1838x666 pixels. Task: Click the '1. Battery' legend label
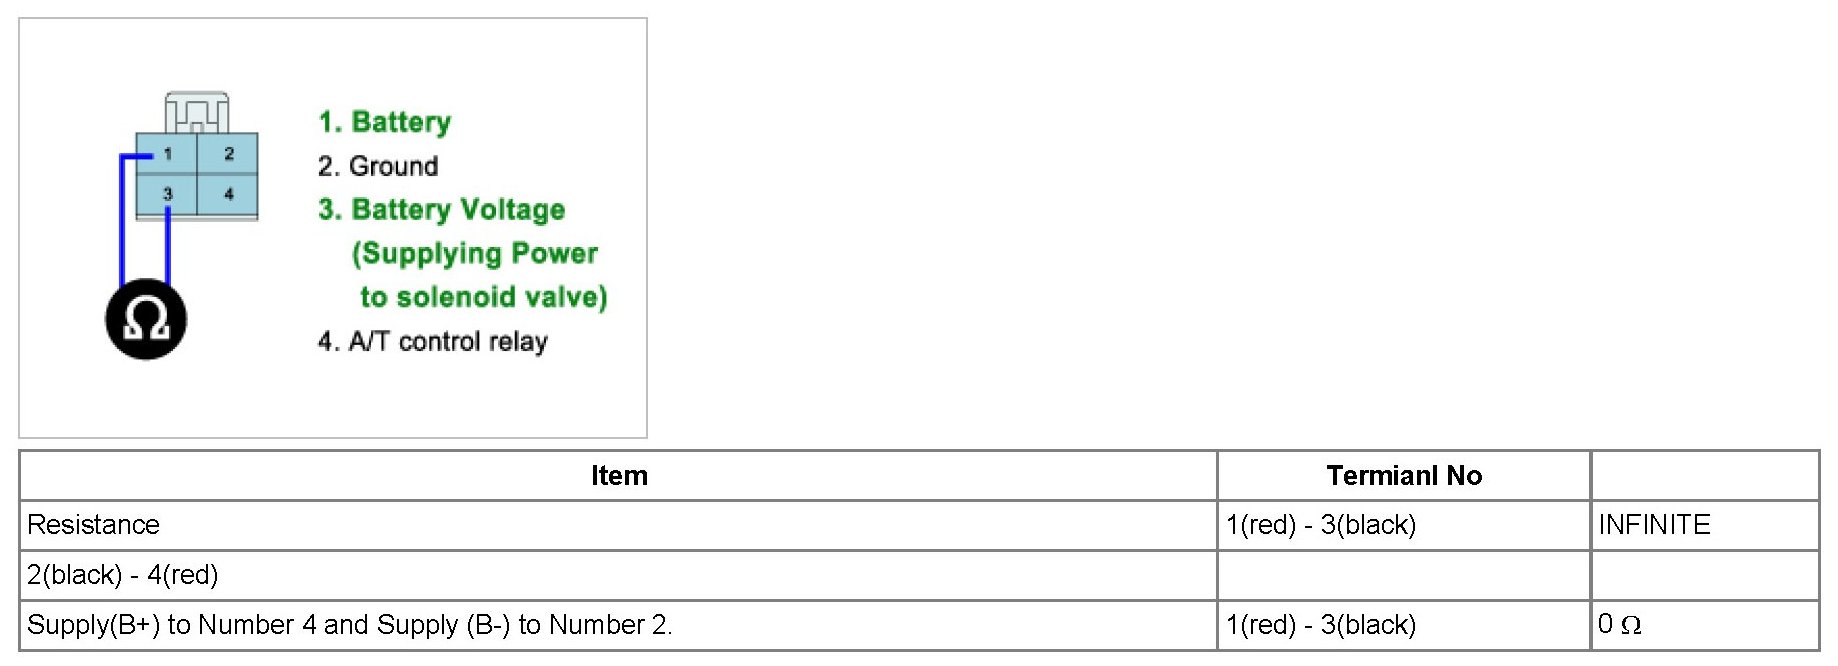384,122
